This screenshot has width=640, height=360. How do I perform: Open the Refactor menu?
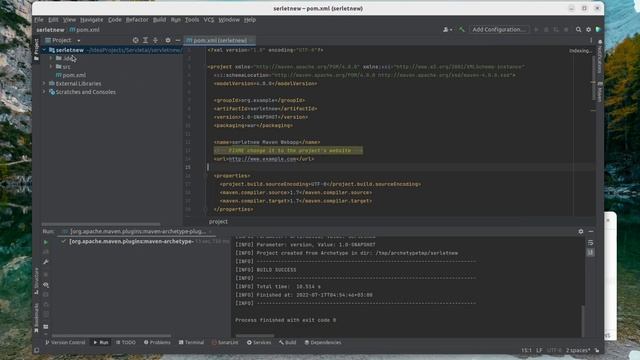pyautogui.click(x=137, y=20)
